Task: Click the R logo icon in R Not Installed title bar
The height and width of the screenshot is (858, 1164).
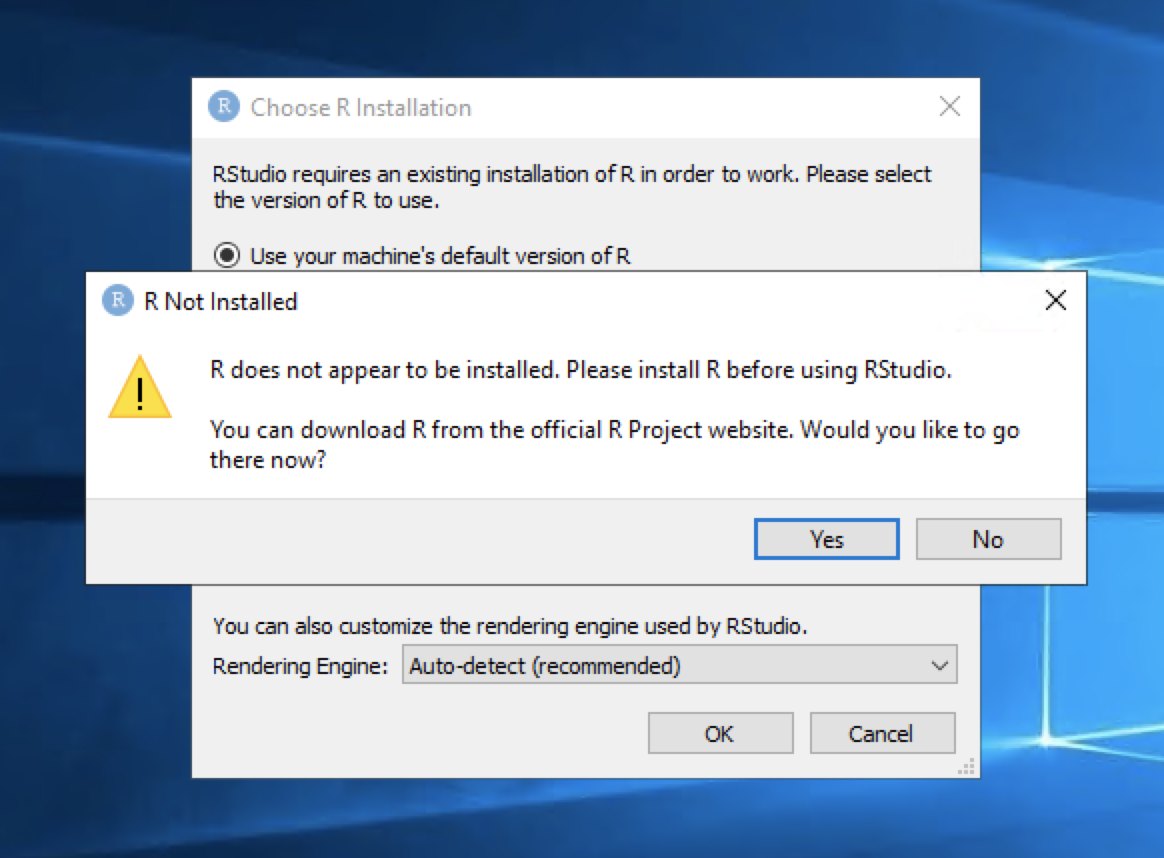Action: (x=117, y=301)
